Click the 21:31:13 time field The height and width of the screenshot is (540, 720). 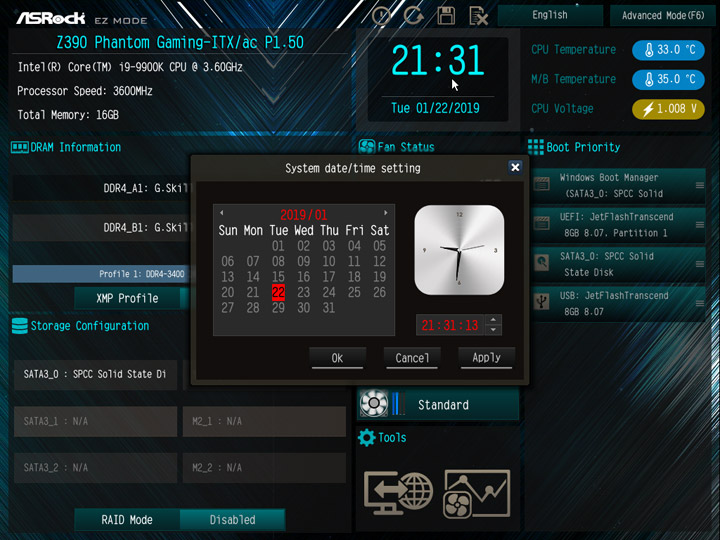pyautogui.click(x=450, y=325)
